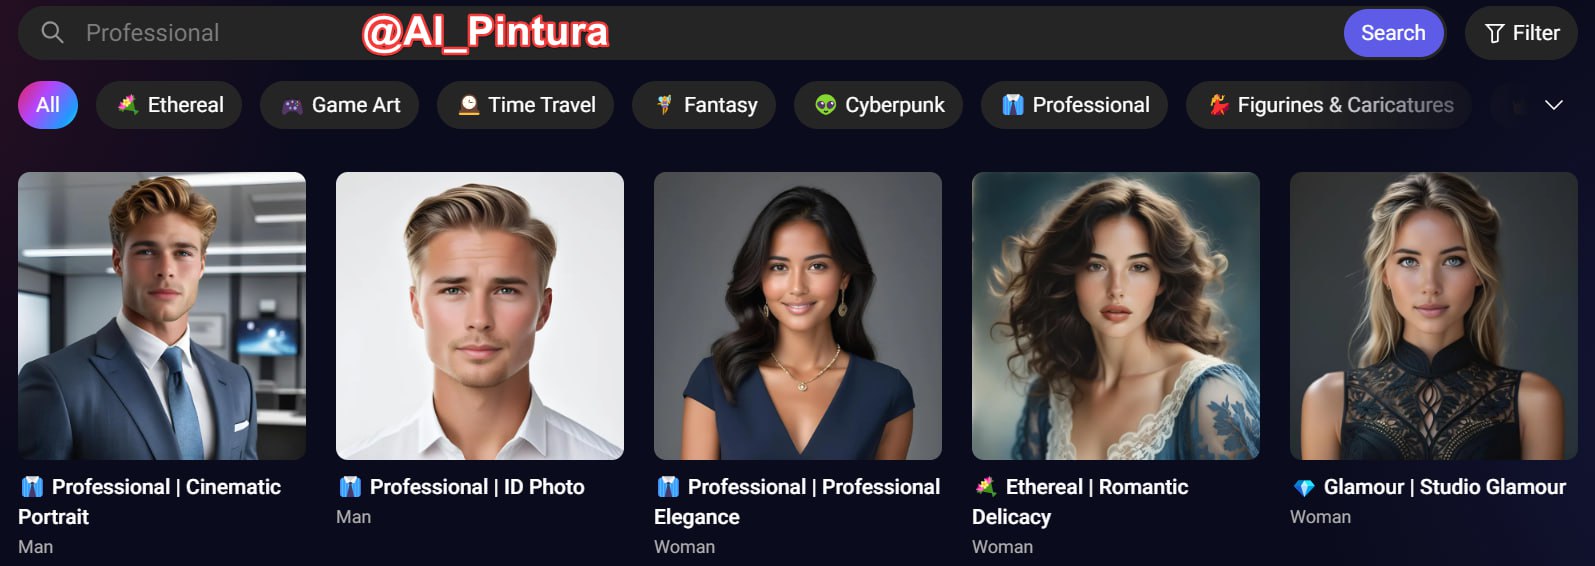The width and height of the screenshot is (1595, 566).
Task: Switch to the Professional suit category tab
Action: pyautogui.click(x=1074, y=105)
